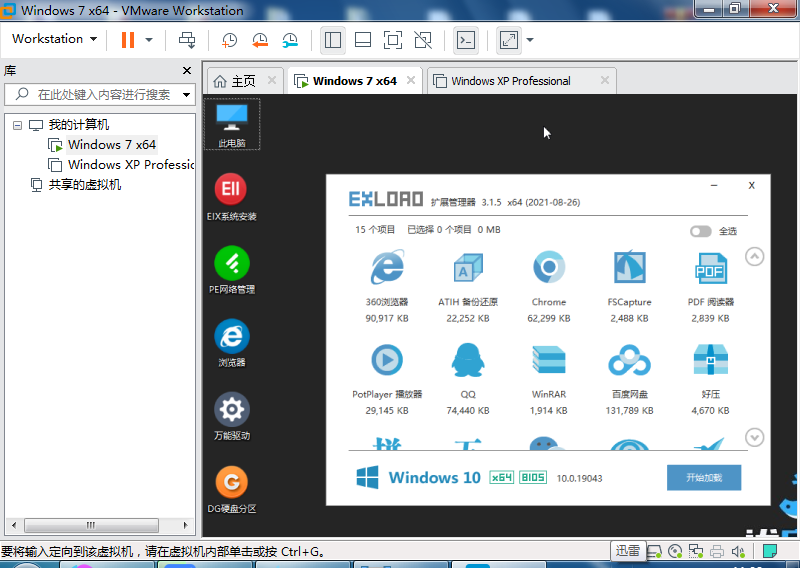Open EIX系统安装 desktop icon

231,197
